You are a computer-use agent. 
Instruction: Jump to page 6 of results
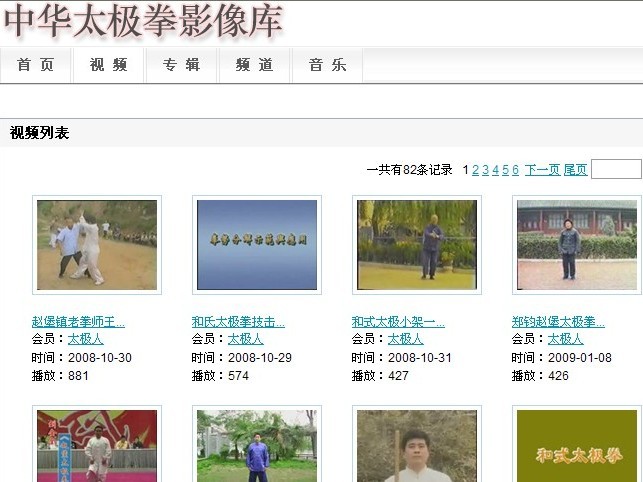tap(516, 170)
